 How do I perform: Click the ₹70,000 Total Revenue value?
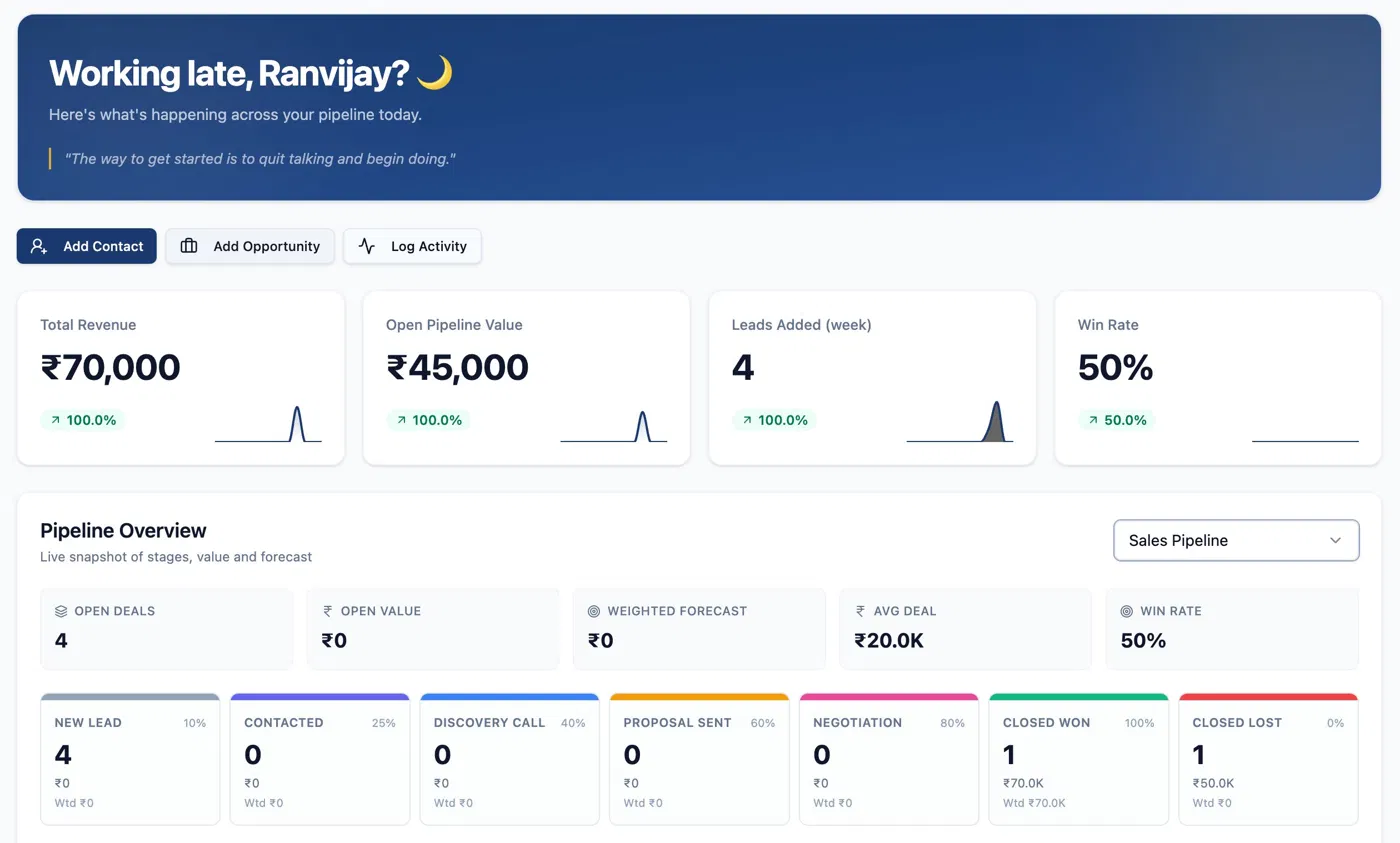tap(111, 368)
